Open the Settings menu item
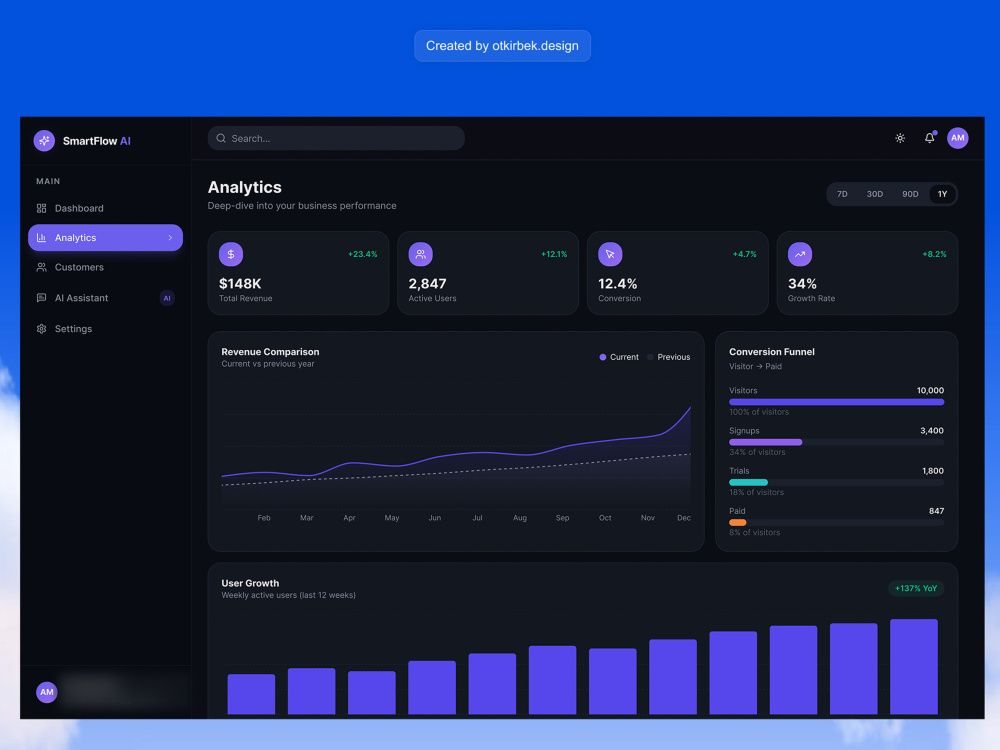Viewport: 1000px width, 750px height. point(105,329)
